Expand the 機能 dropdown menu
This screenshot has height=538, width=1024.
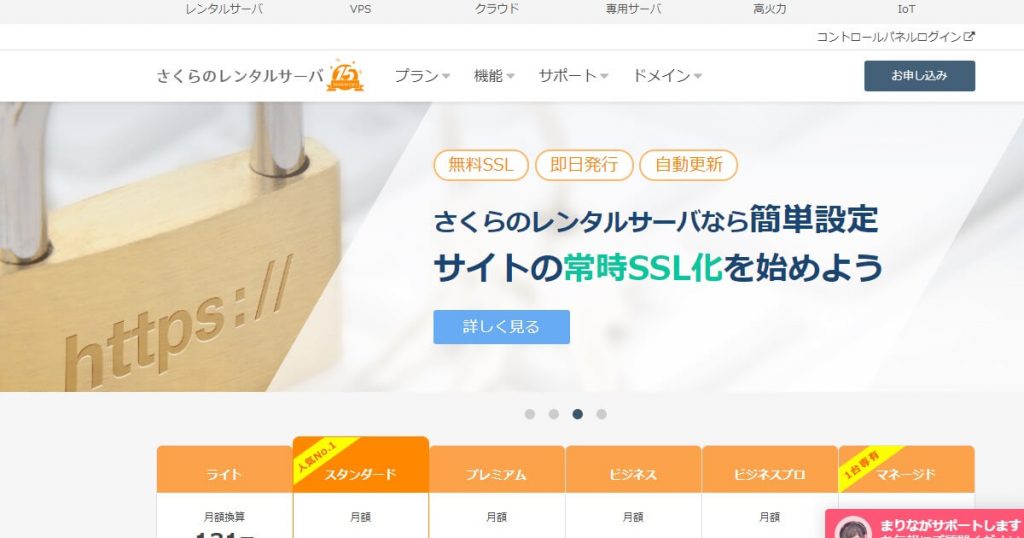(494, 76)
